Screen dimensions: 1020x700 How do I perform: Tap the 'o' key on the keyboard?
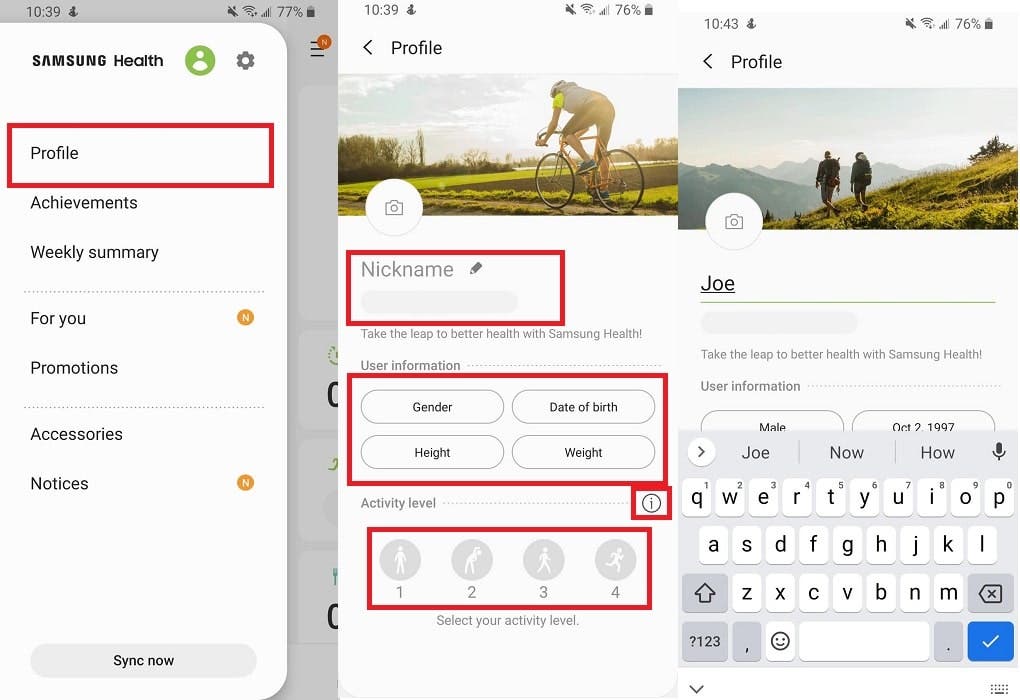point(965,498)
